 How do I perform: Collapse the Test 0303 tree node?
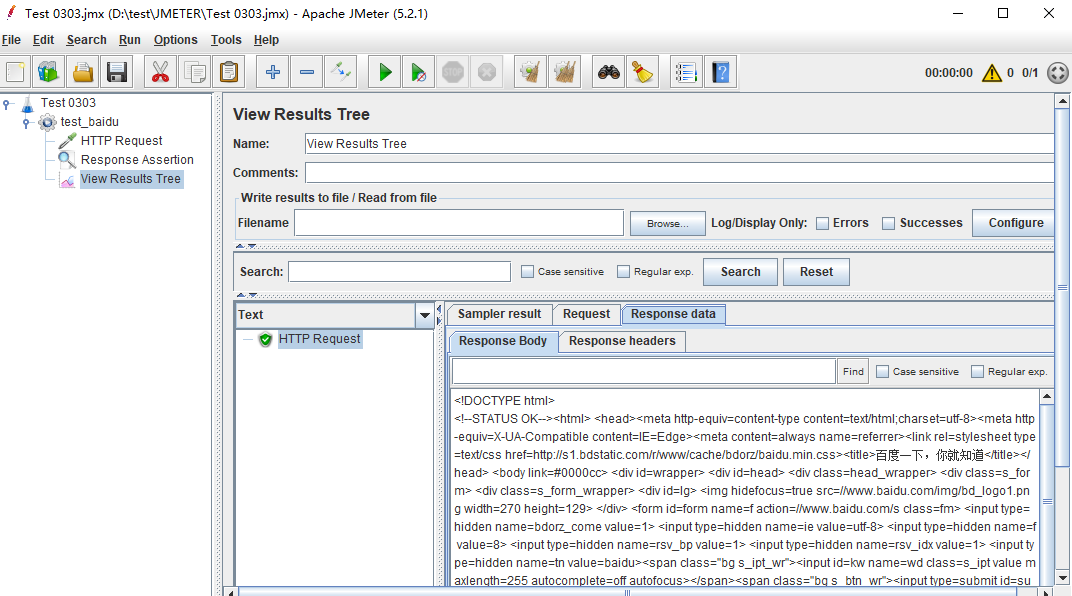click(x=7, y=104)
